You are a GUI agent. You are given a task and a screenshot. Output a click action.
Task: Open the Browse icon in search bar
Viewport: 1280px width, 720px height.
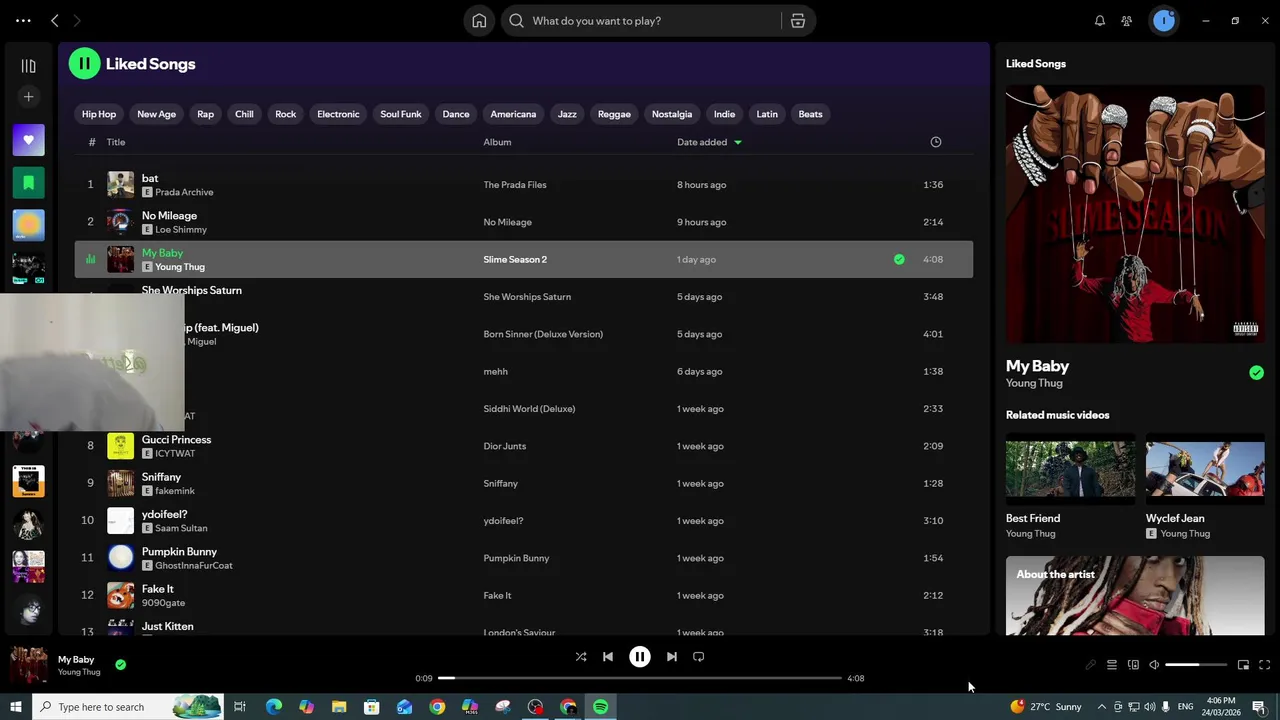click(x=798, y=21)
